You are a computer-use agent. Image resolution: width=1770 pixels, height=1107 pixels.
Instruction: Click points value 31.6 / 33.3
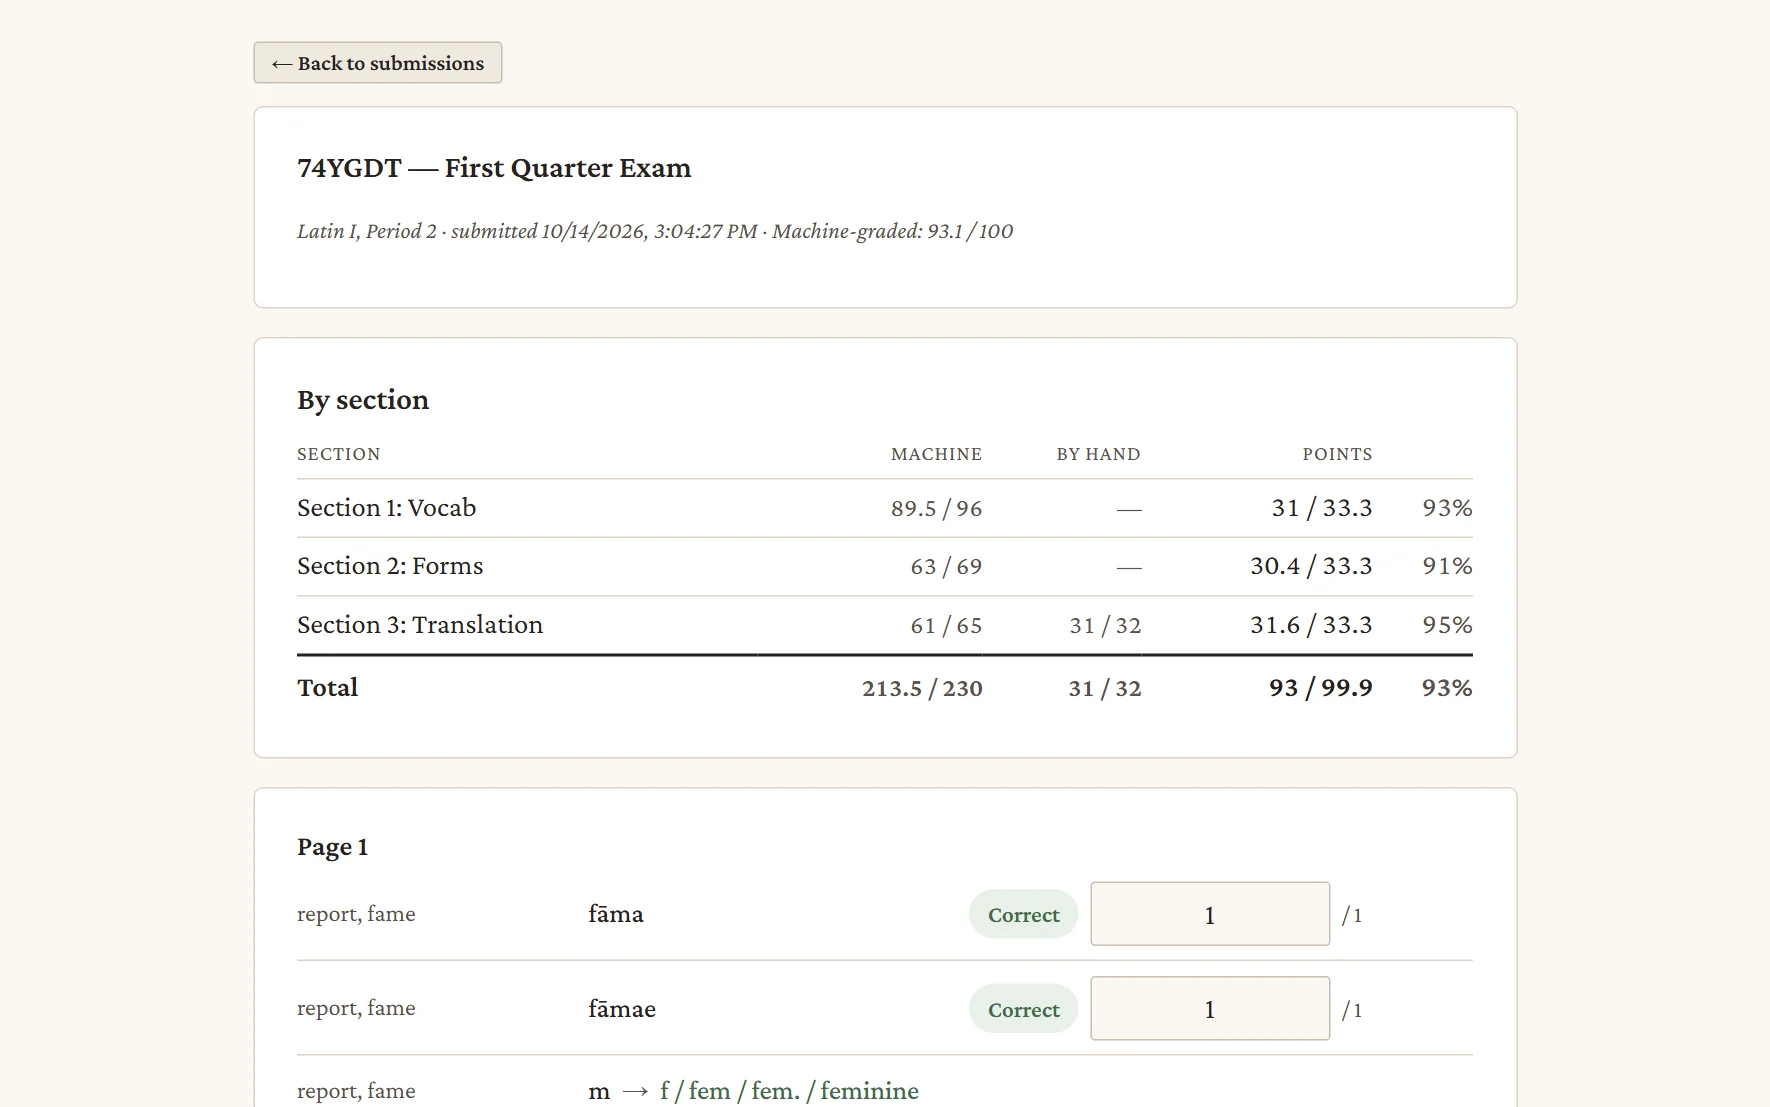pyautogui.click(x=1311, y=625)
